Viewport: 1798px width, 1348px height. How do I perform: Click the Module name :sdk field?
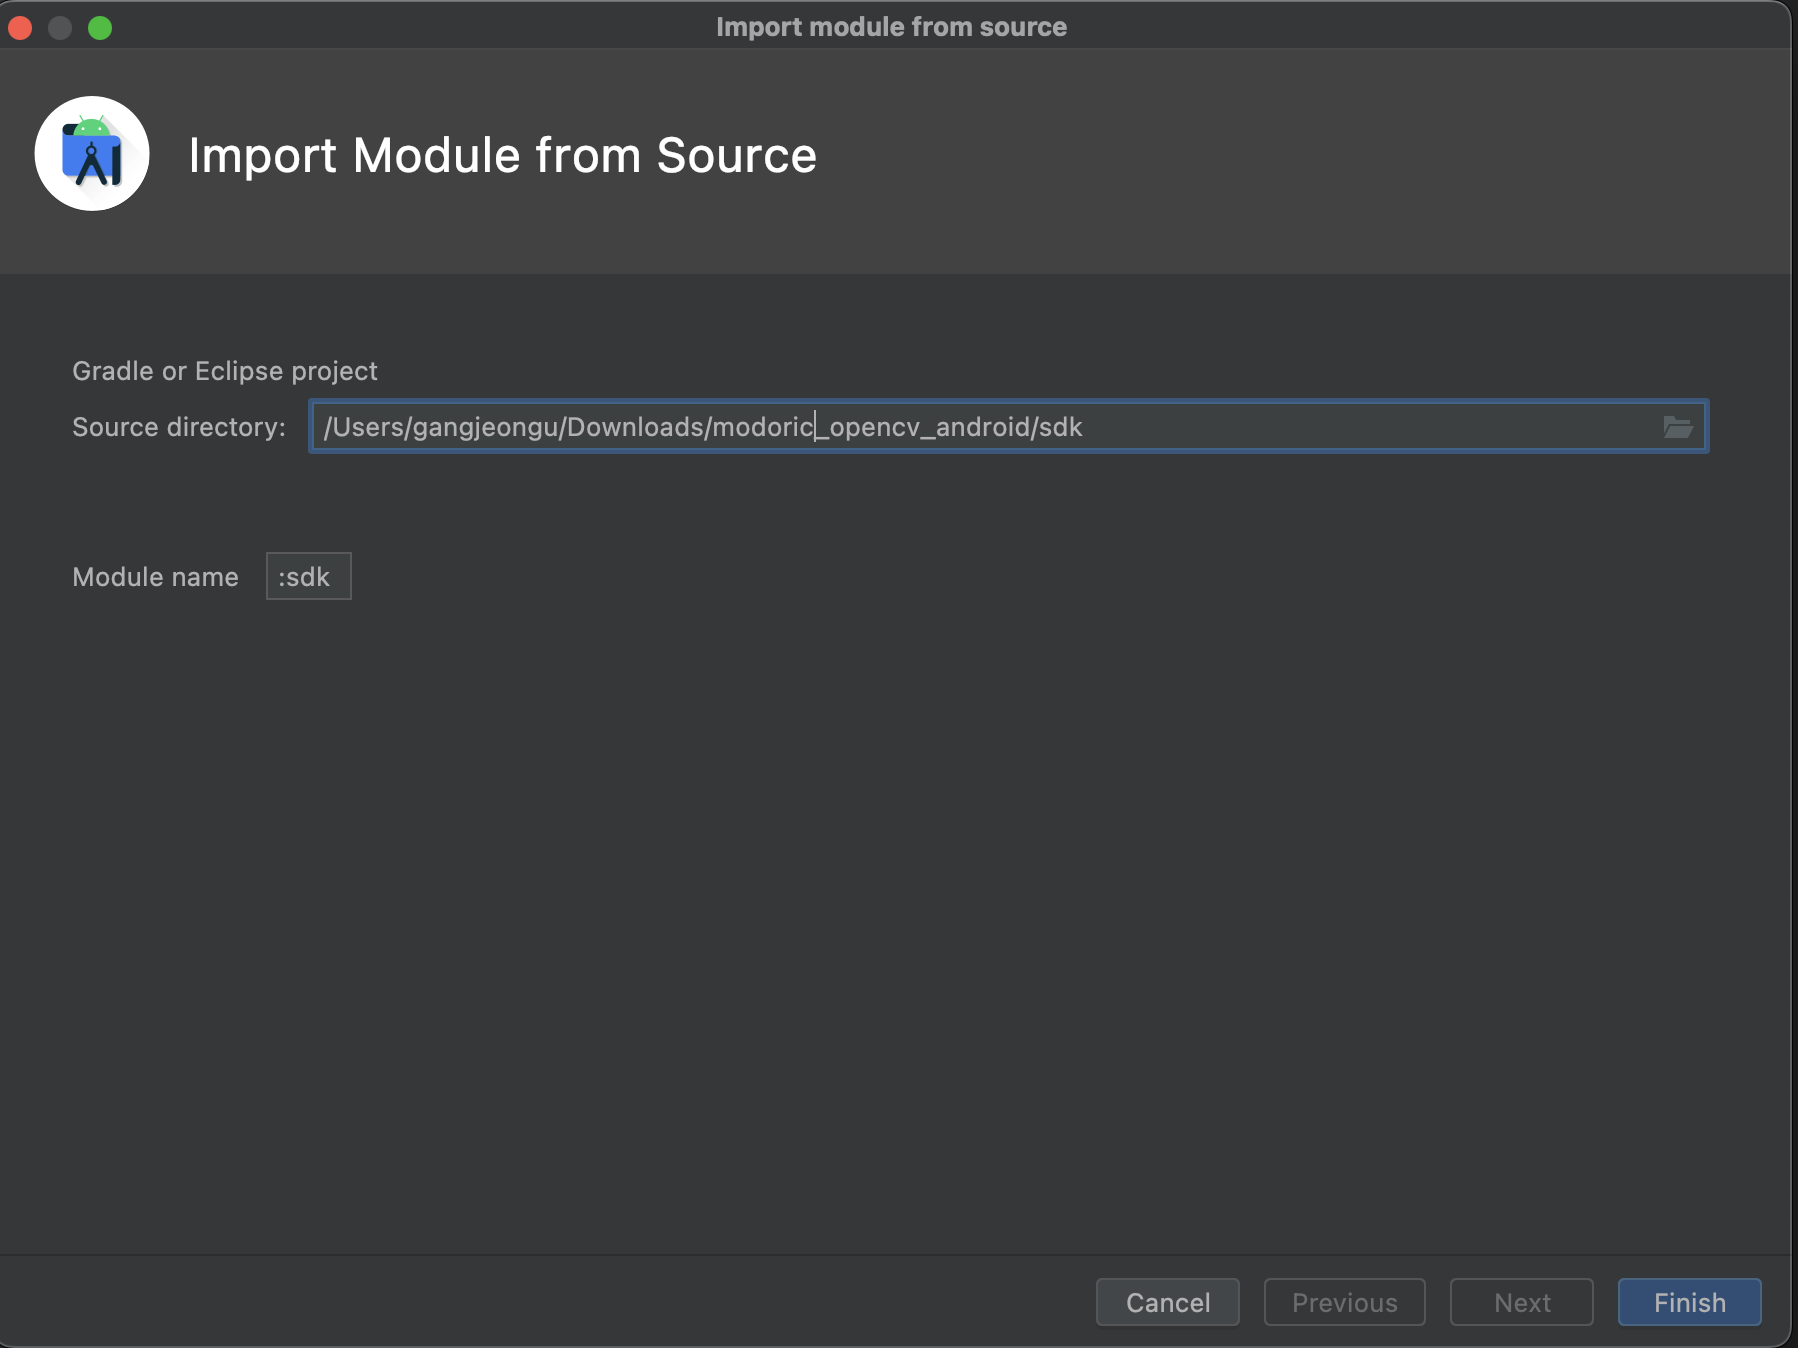tap(308, 577)
